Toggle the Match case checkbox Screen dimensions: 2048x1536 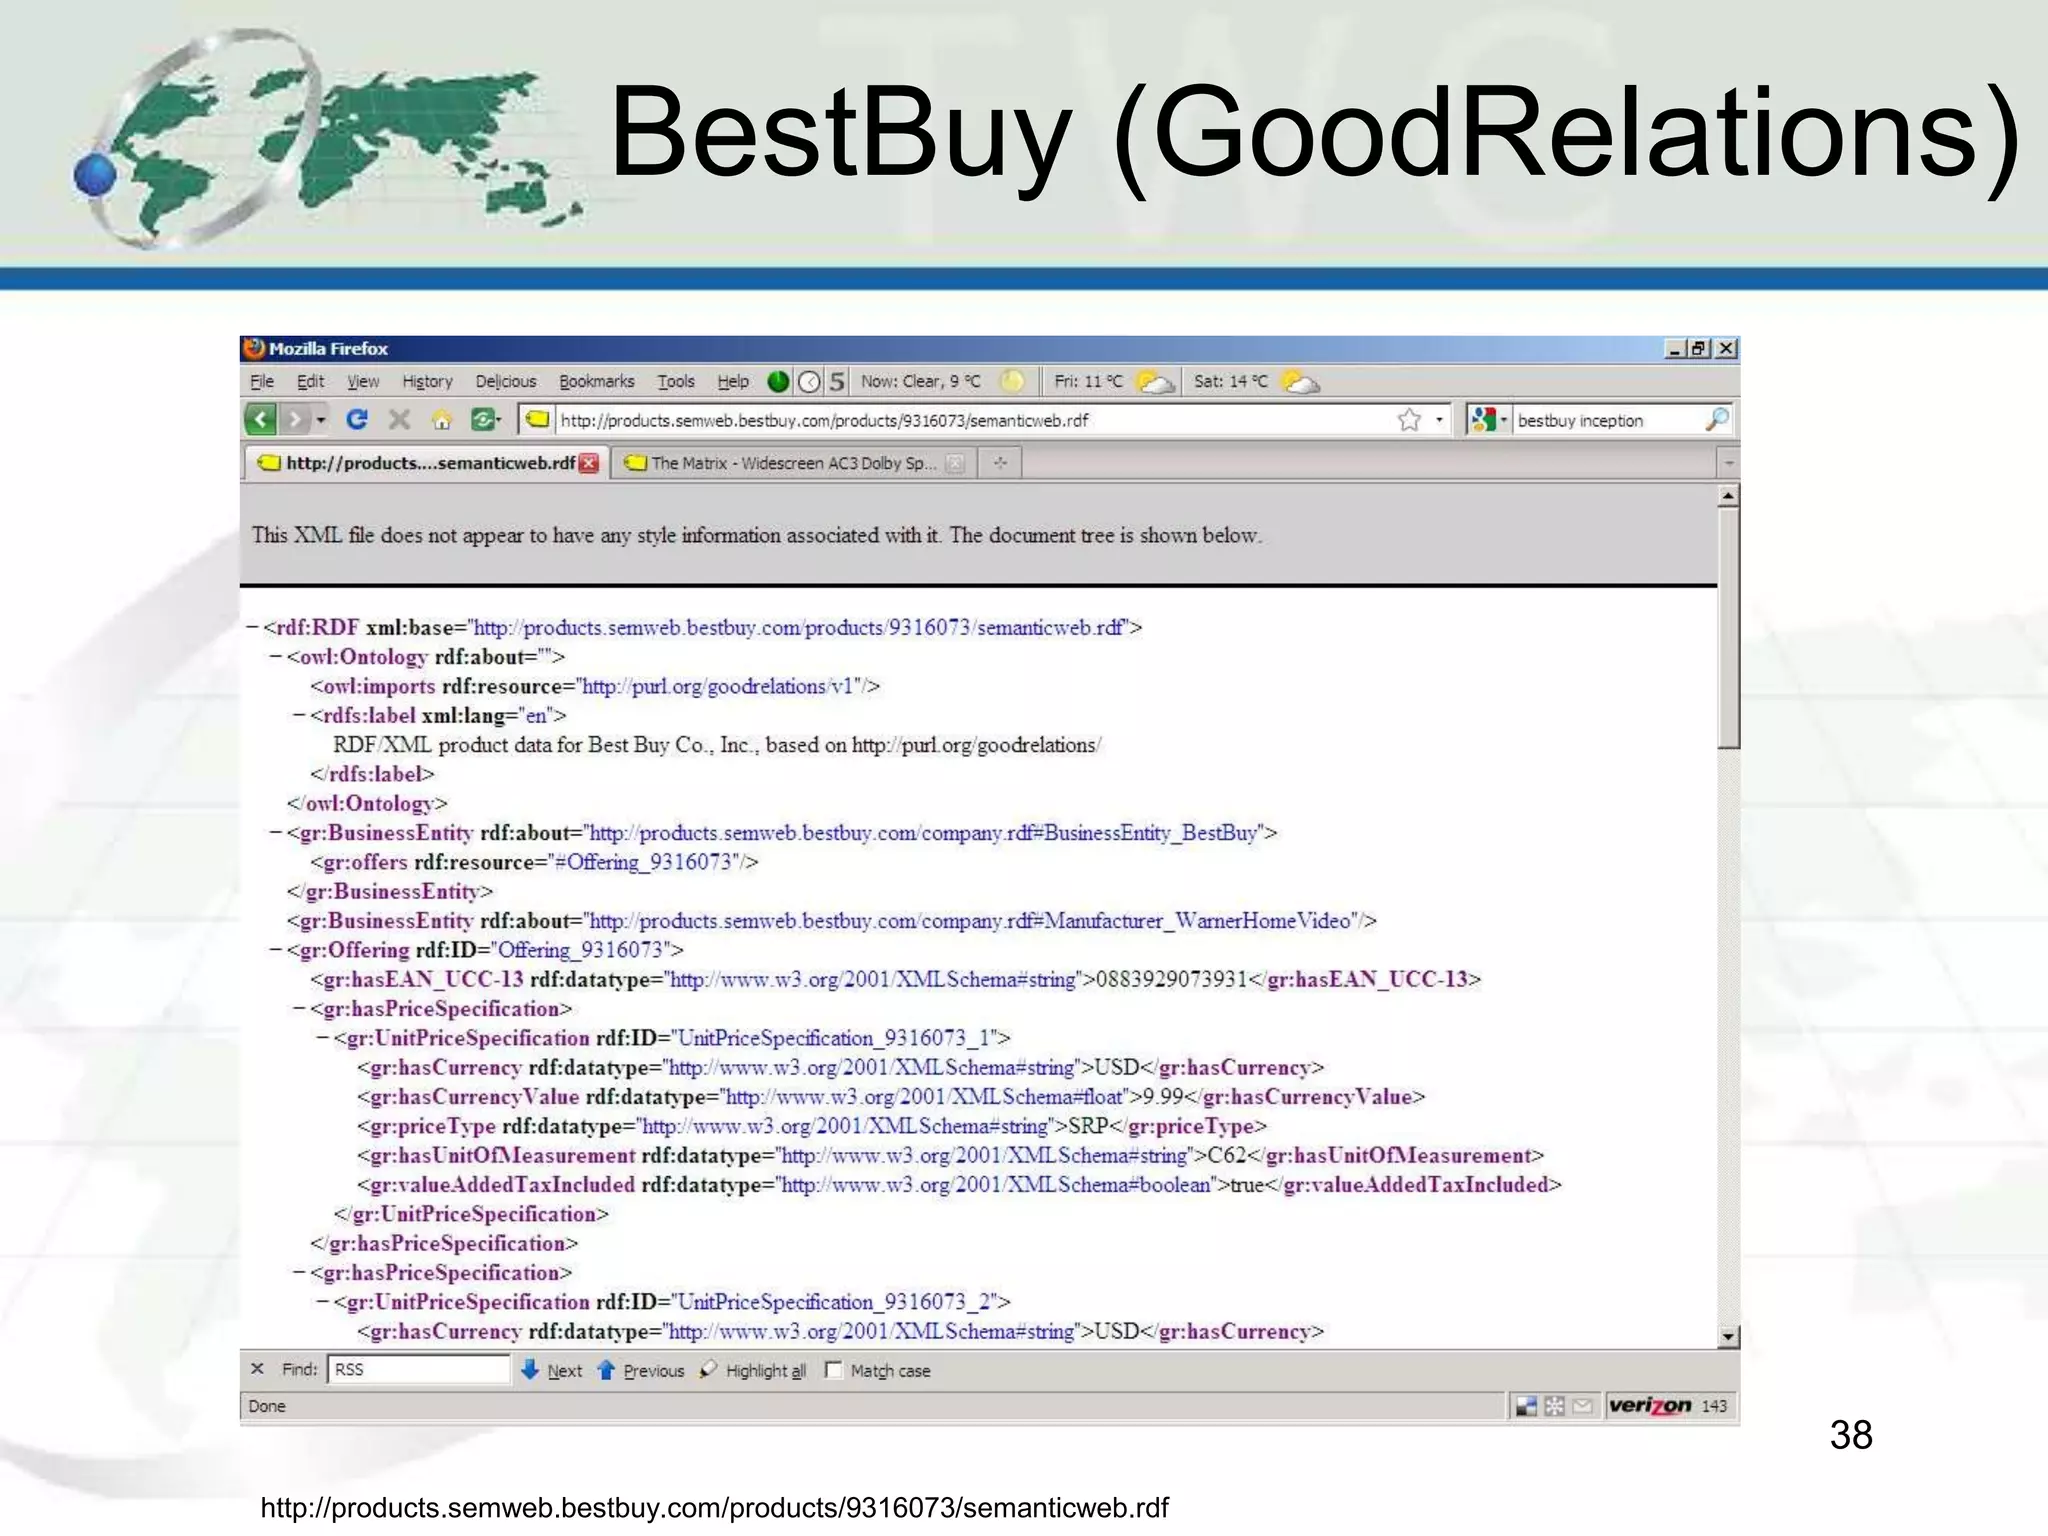pos(832,1370)
